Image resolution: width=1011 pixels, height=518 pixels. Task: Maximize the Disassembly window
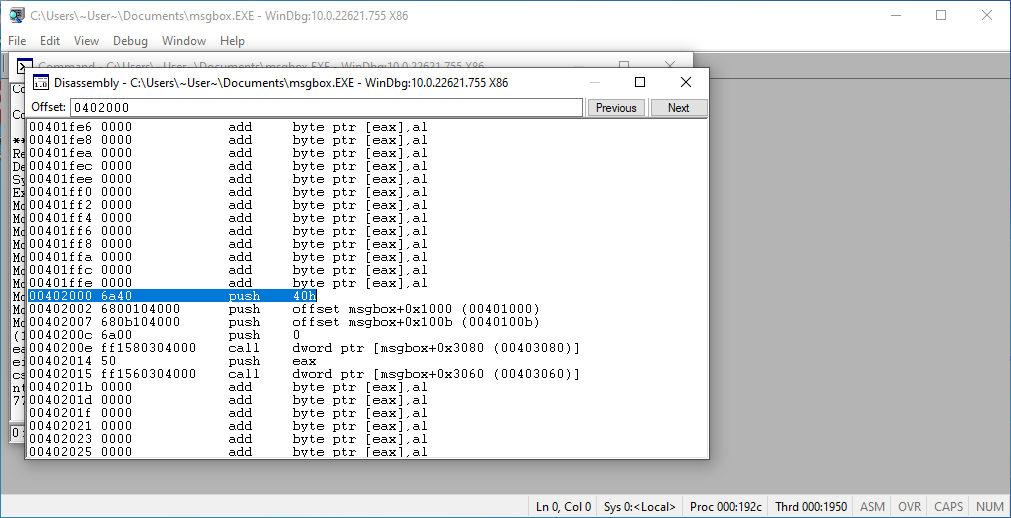click(640, 82)
